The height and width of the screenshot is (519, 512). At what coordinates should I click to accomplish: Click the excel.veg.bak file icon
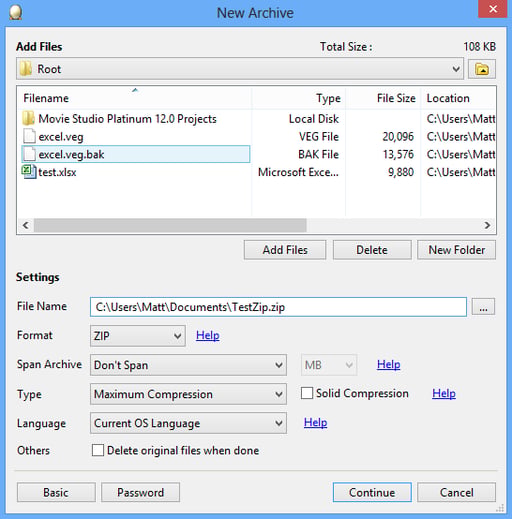point(29,154)
